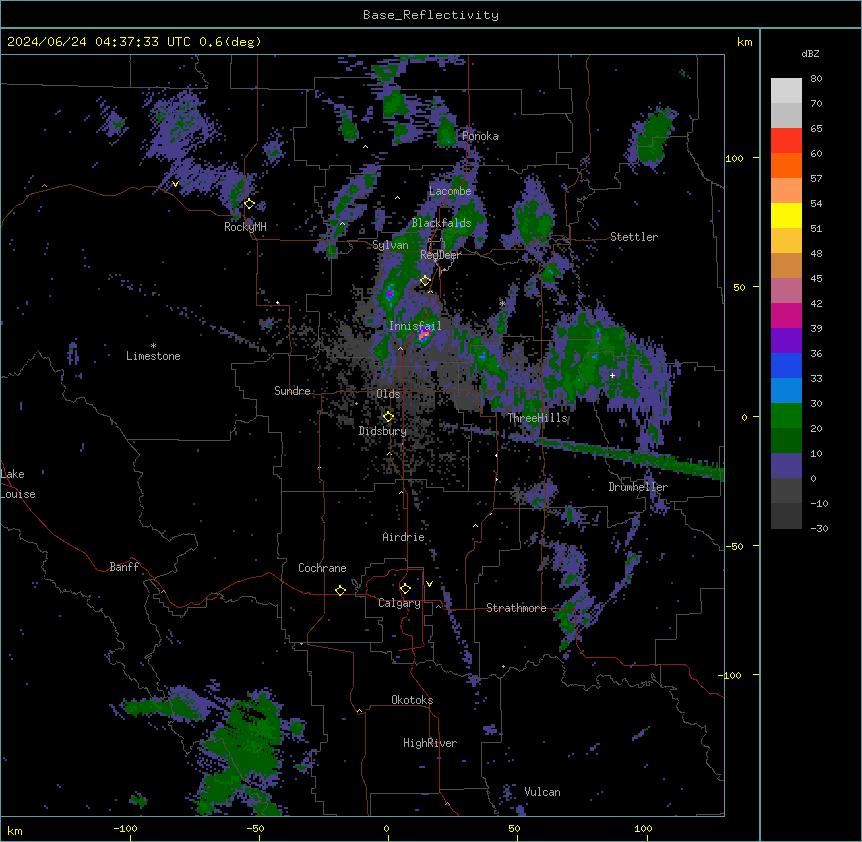
Task: Click the Ponoka city label
Action: click(x=480, y=136)
